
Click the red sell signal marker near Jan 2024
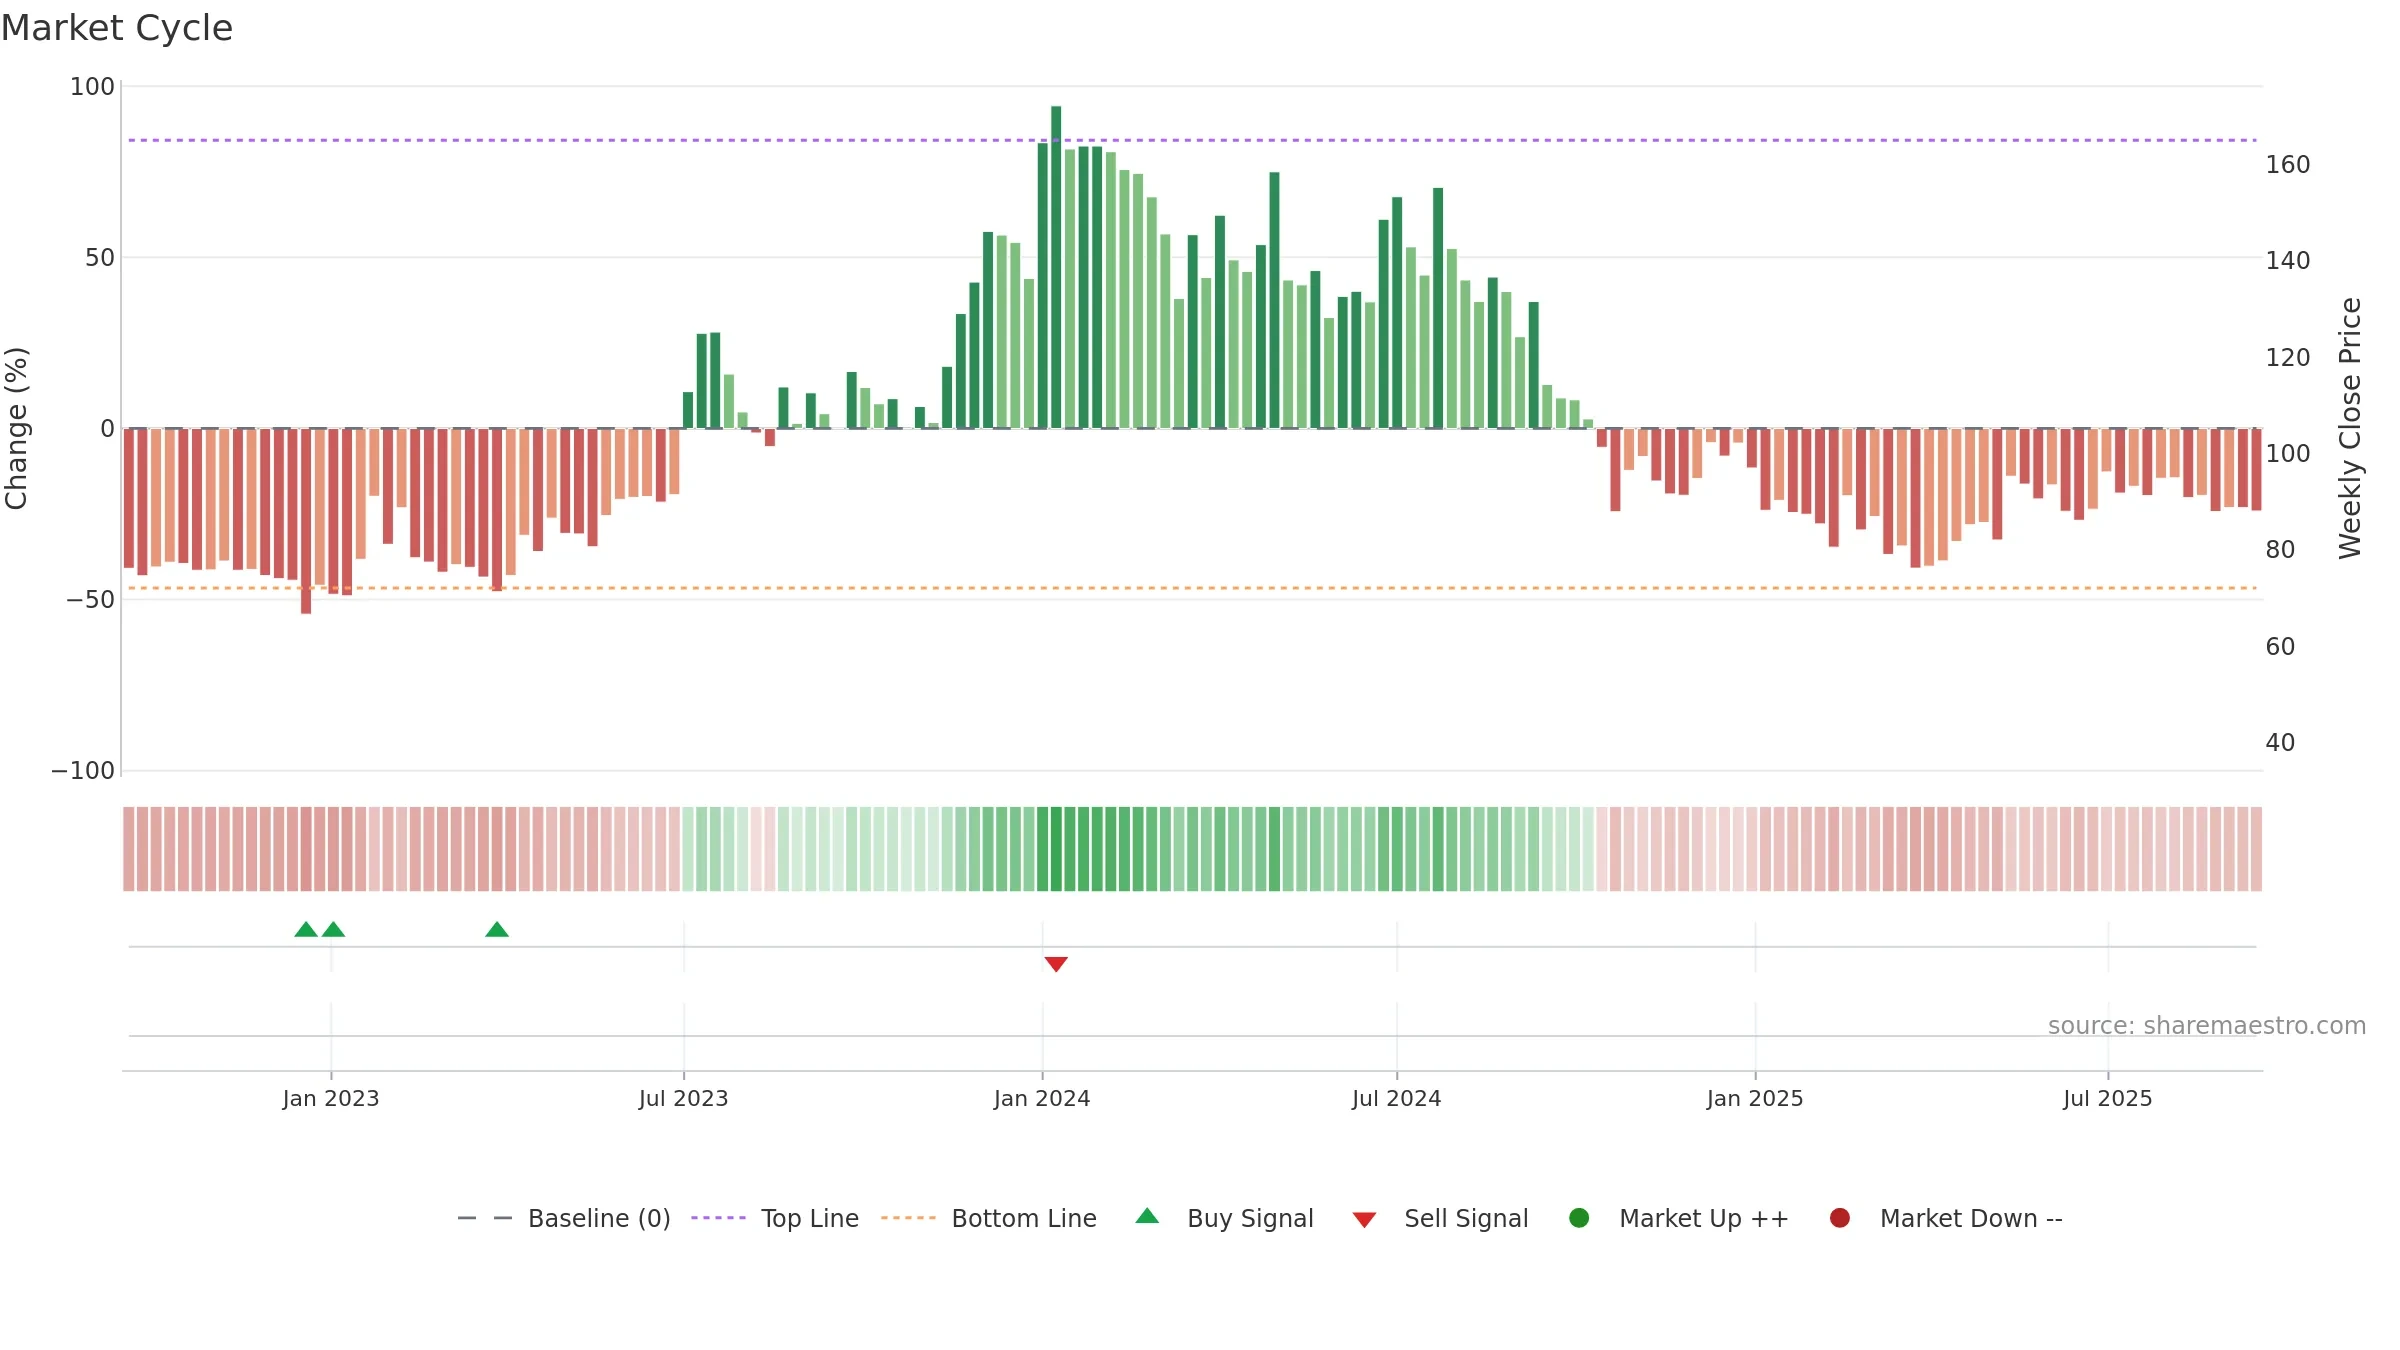tap(1056, 964)
